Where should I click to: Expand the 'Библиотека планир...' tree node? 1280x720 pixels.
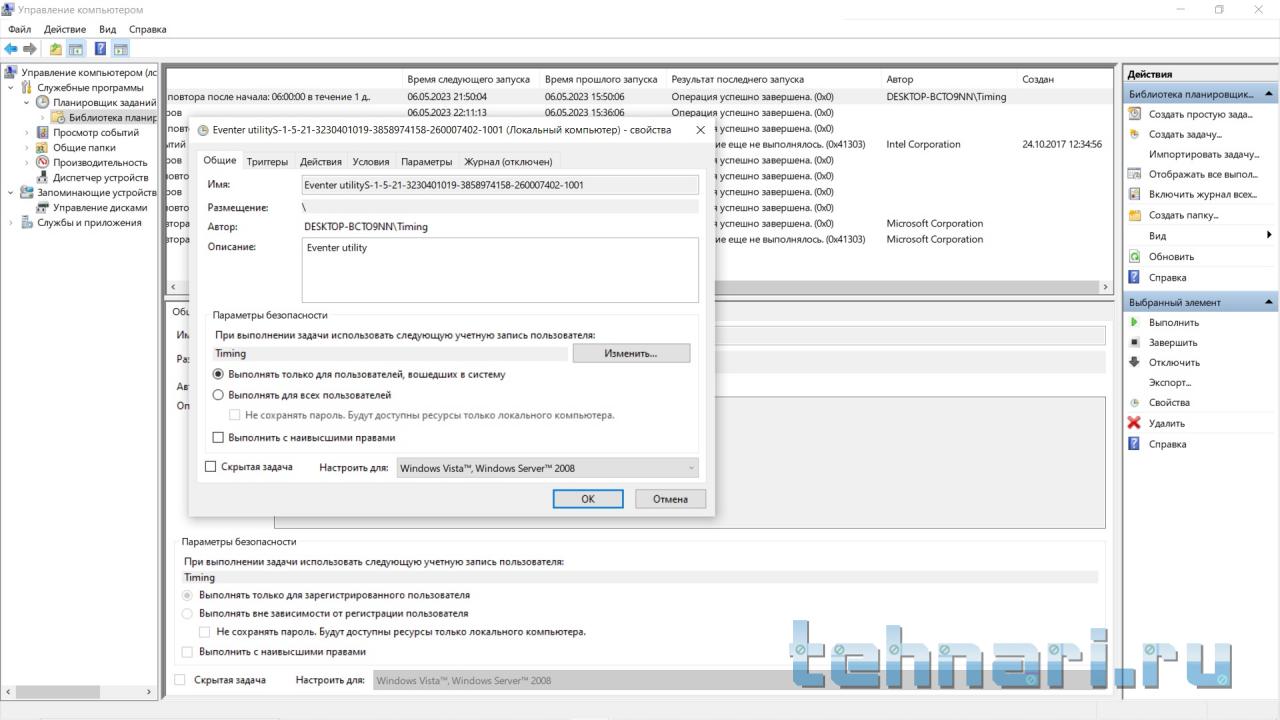coord(42,117)
